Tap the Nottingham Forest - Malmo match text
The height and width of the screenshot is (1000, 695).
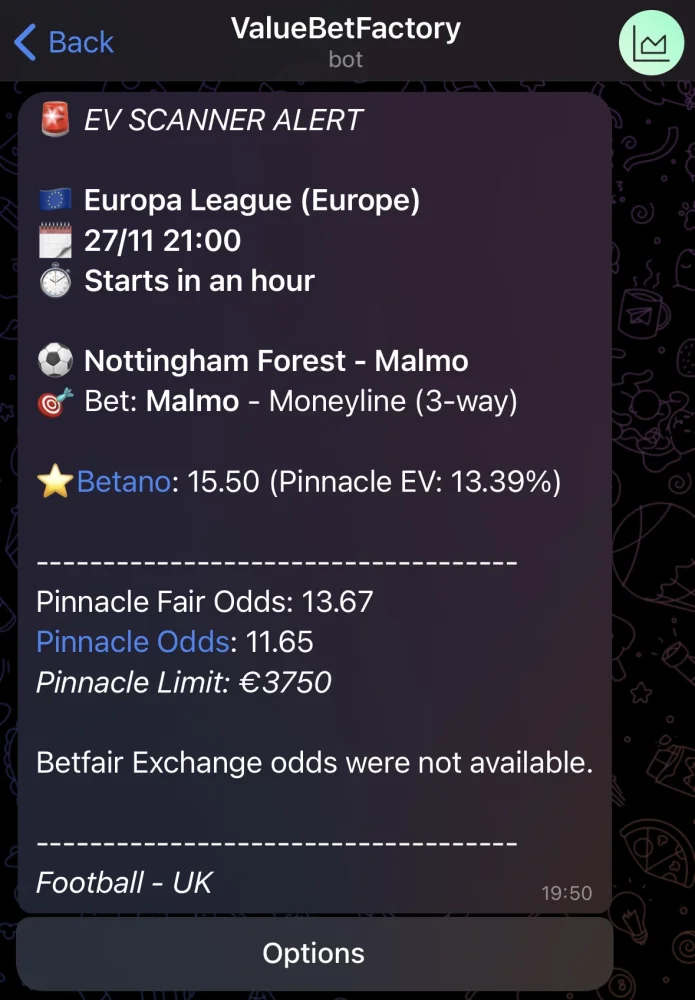[276, 360]
